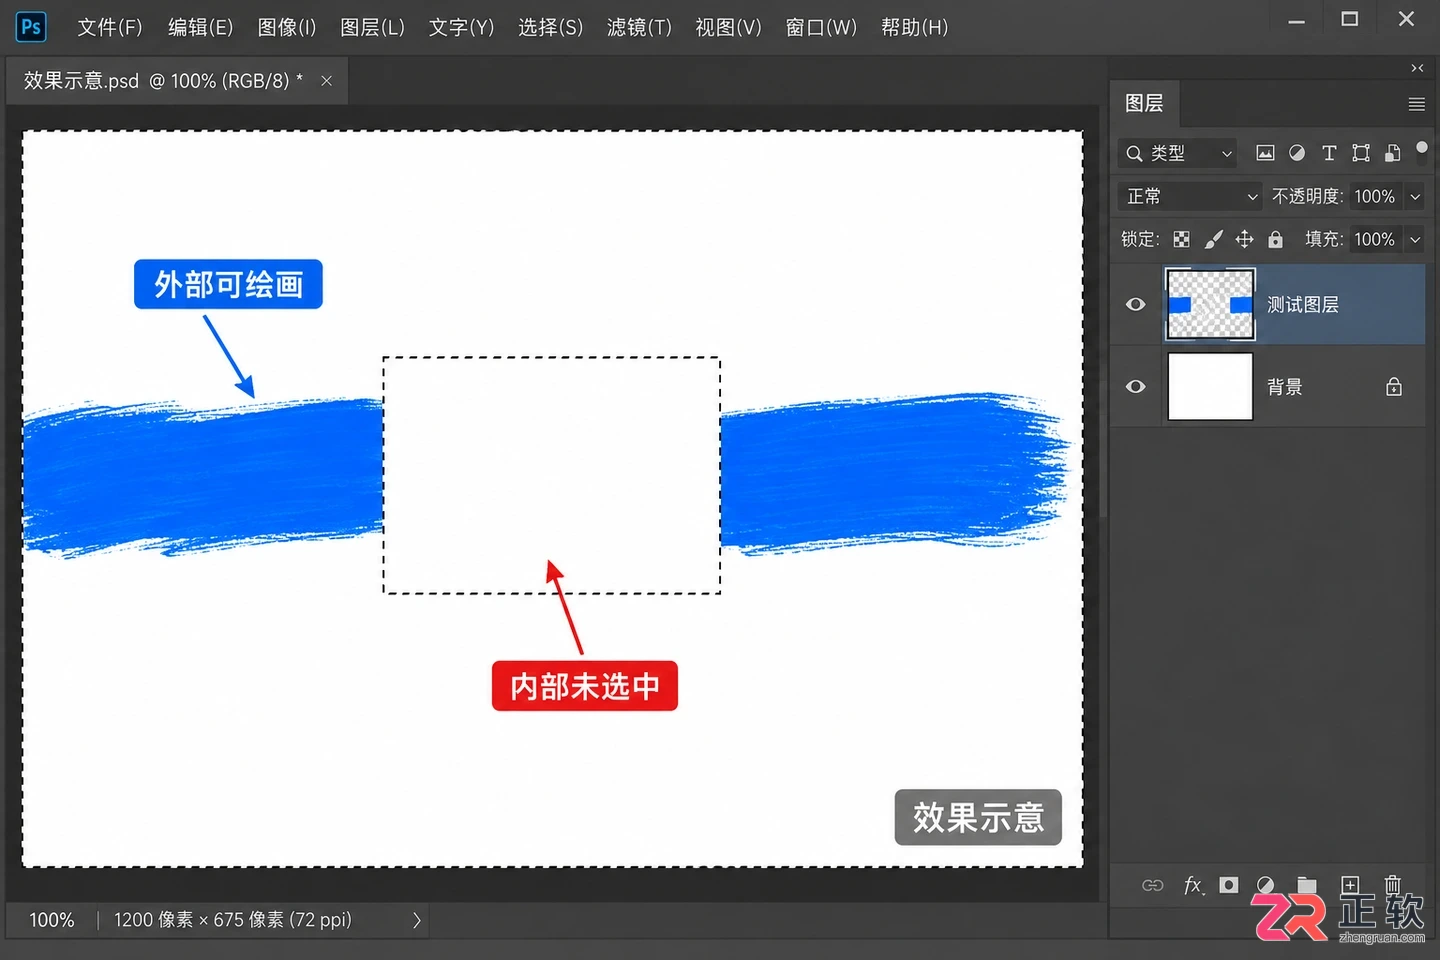Toggle lock all padlock in 锁定 row

pyautogui.click(x=1275, y=239)
